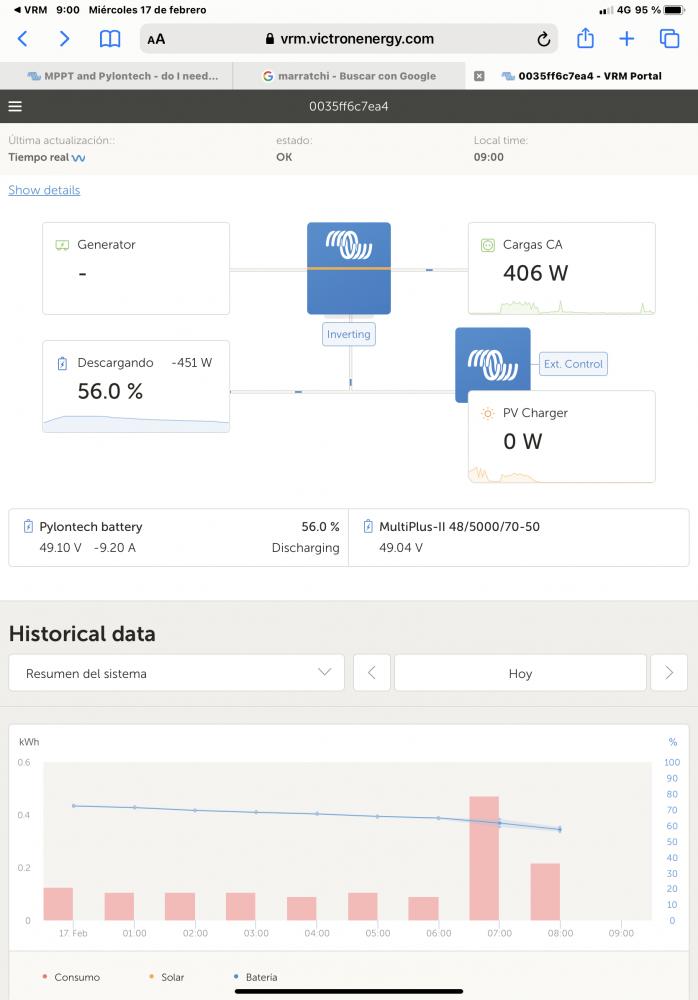
Task: Click the 49.10 V battery voltage
Action: pos(61,548)
